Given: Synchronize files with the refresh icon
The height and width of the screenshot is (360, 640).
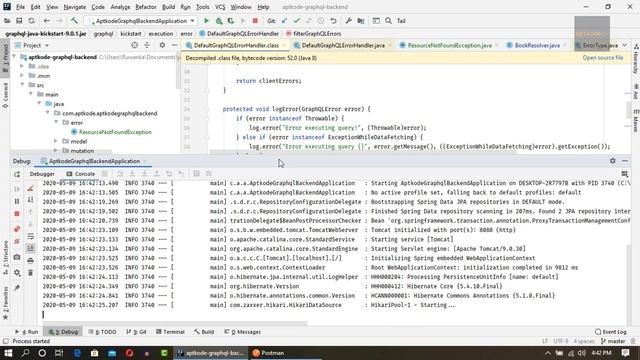Looking at the screenshot, I should [x=31, y=21].
